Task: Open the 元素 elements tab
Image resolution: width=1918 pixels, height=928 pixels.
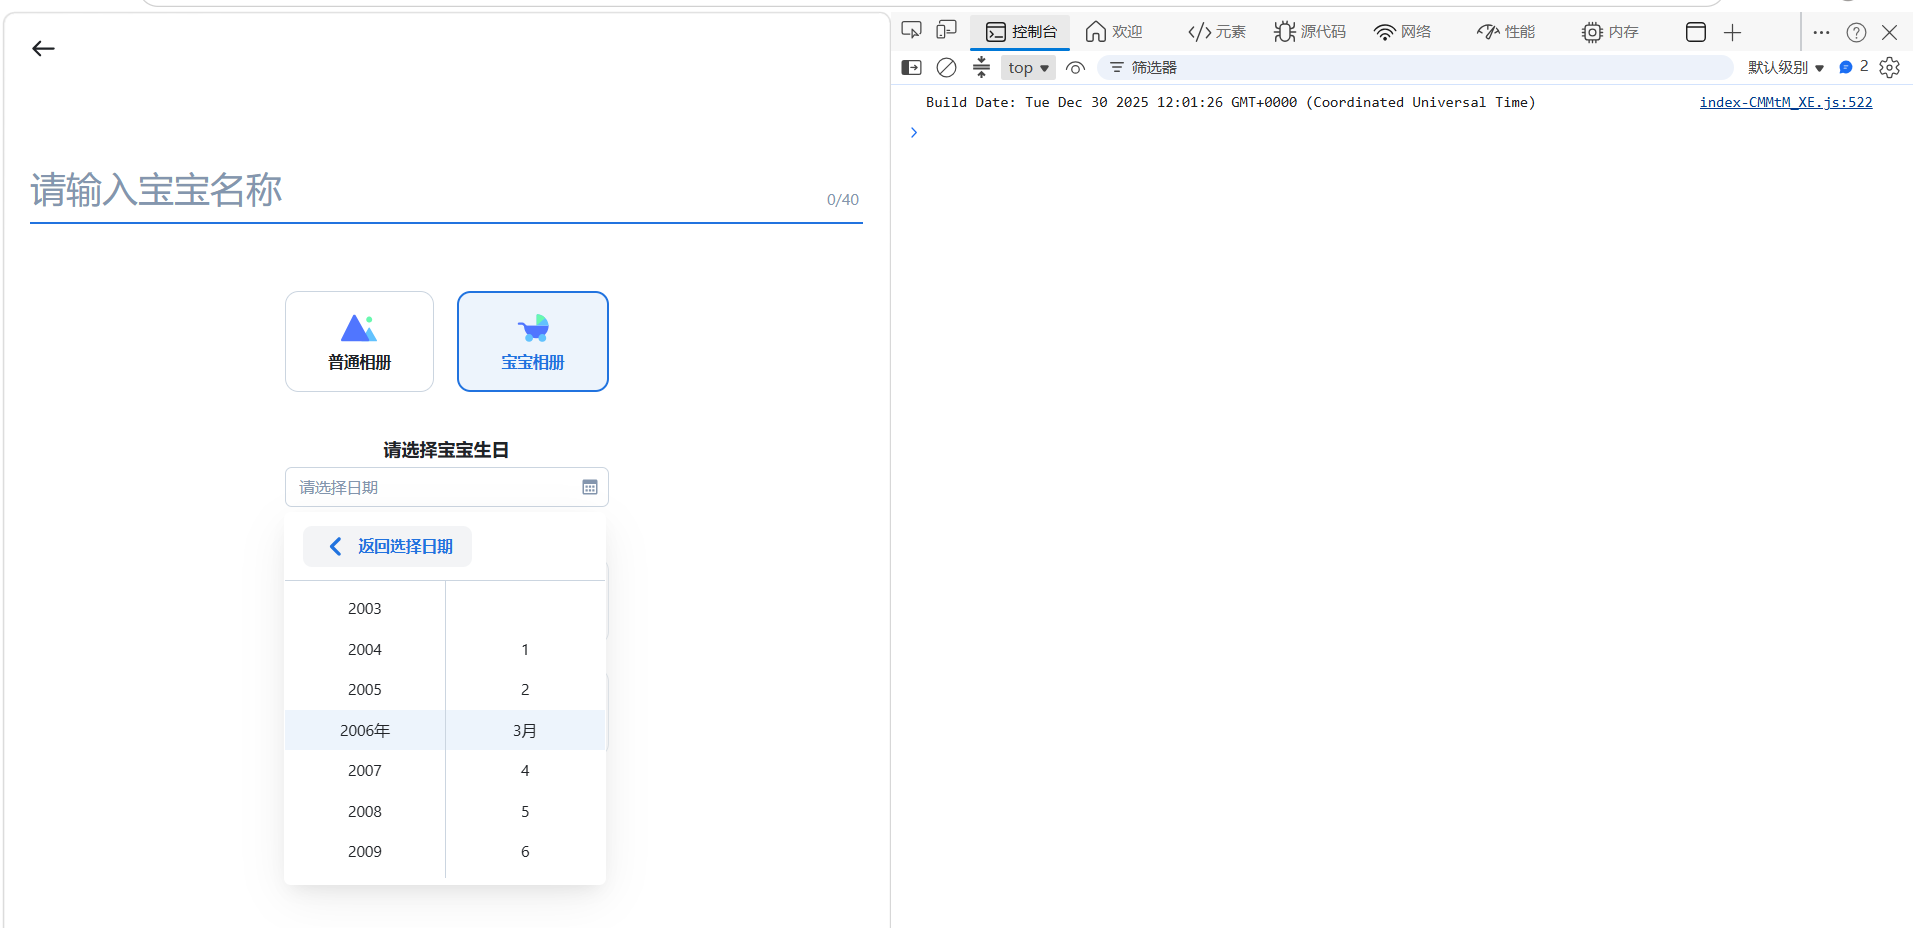Action: click(1216, 32)
